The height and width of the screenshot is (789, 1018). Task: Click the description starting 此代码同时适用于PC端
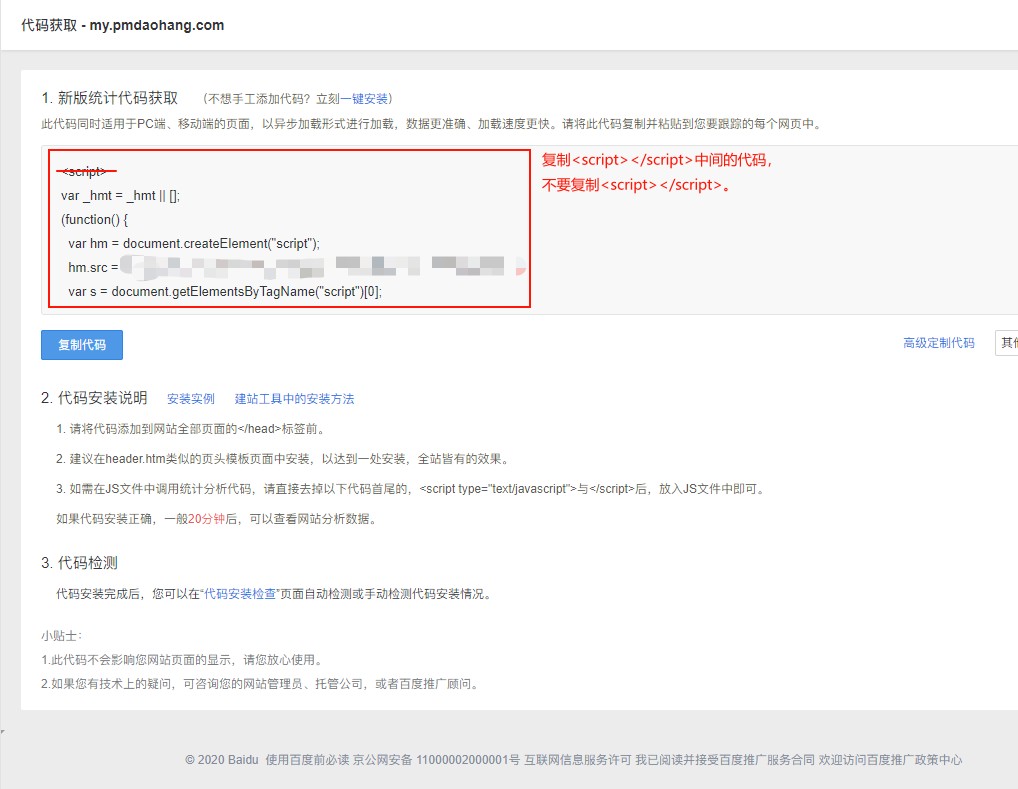(x=432, y=123)
